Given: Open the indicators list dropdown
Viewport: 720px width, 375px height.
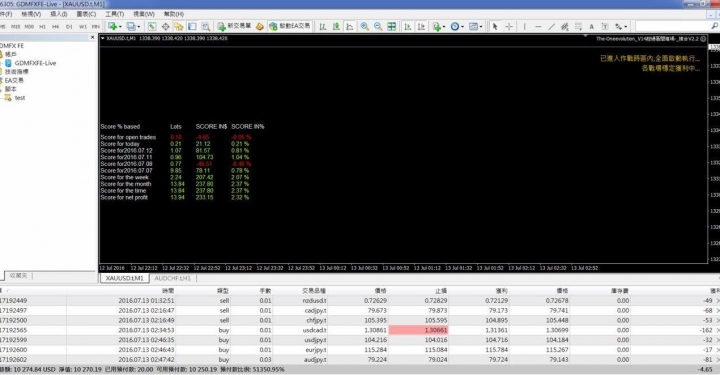Looking at the screenshot, I should pos(438,27).
